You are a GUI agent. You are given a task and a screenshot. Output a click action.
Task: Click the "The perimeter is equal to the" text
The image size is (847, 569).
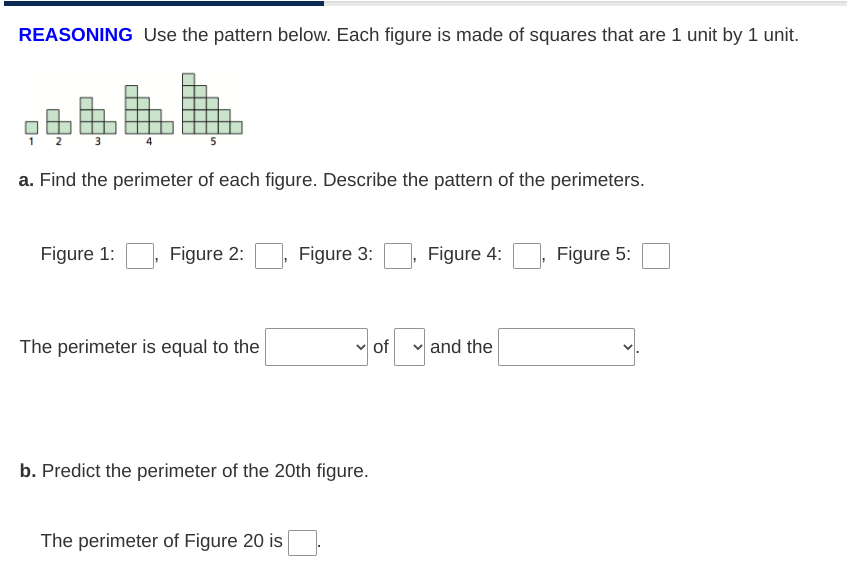point(140,347)
